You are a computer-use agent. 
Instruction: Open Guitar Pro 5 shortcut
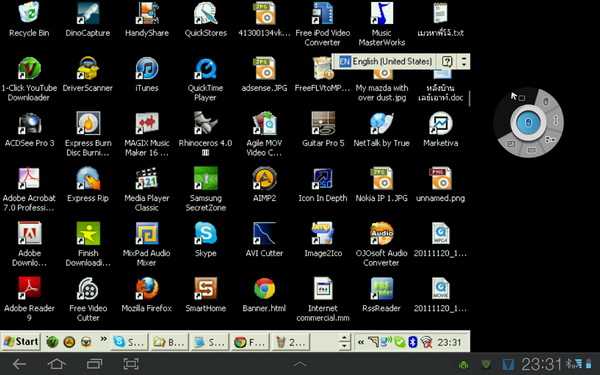click(323, 129)
